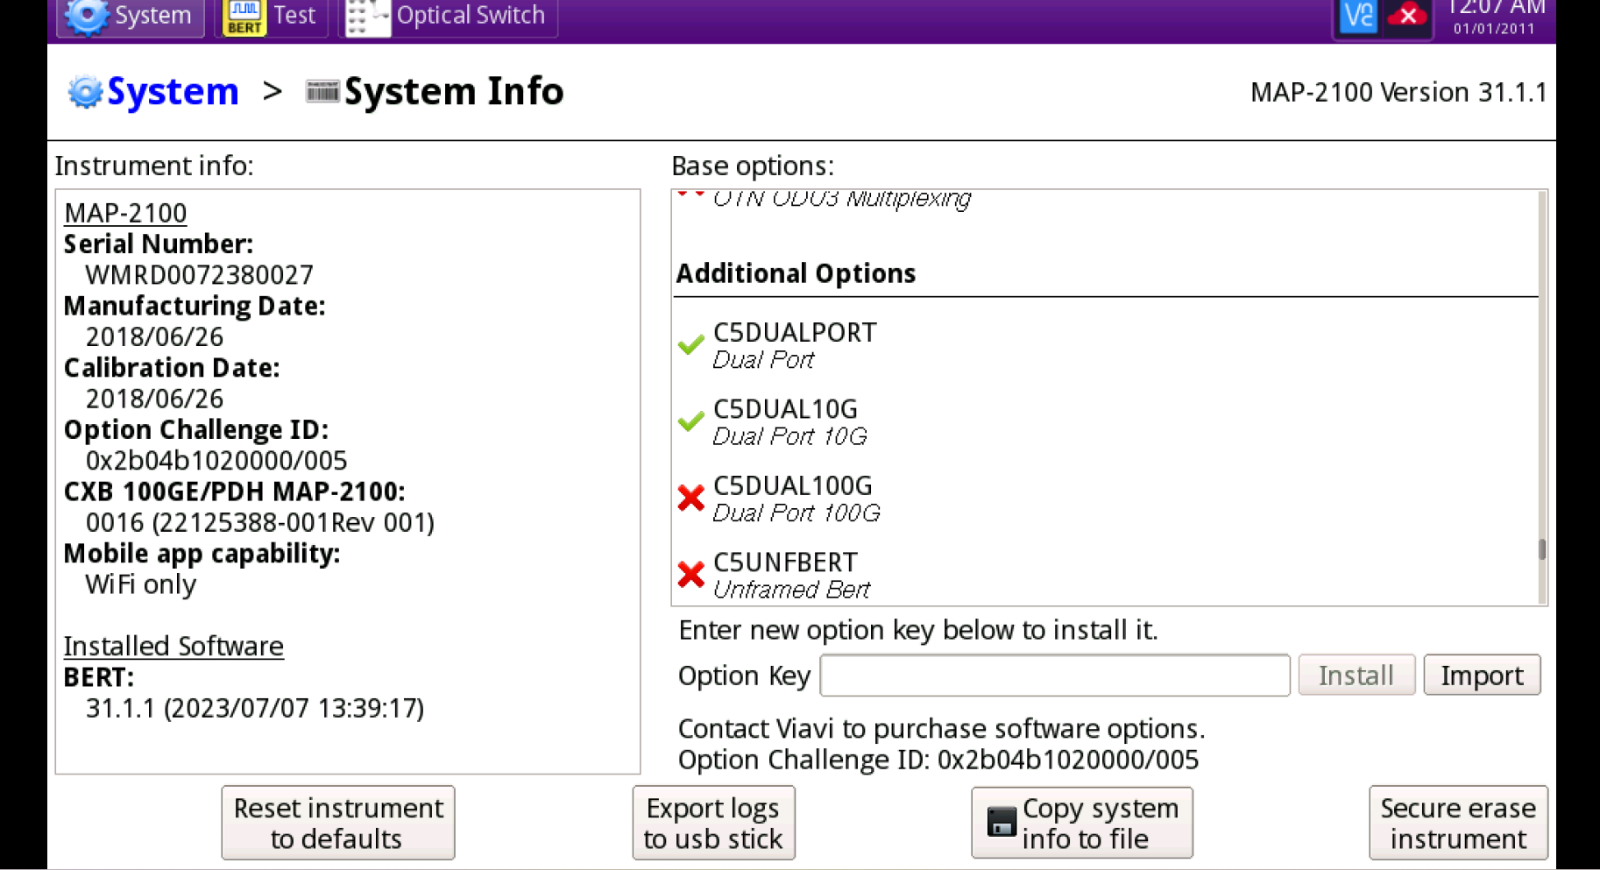The width and height of the screenshot is (1600, 870).
Task: Go back via the blue System breadcrumb link
Action: coord(172,92)
